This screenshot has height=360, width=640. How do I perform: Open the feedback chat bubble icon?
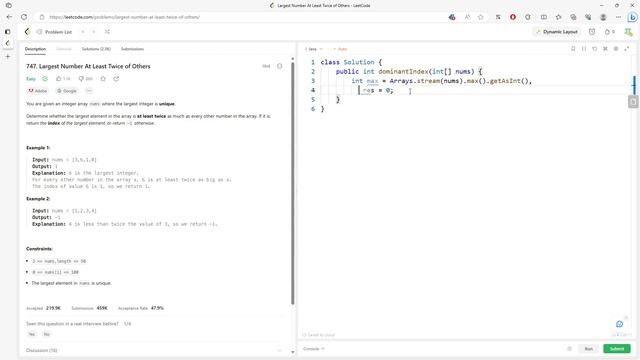pyautogui.click(x=620, y=324)
